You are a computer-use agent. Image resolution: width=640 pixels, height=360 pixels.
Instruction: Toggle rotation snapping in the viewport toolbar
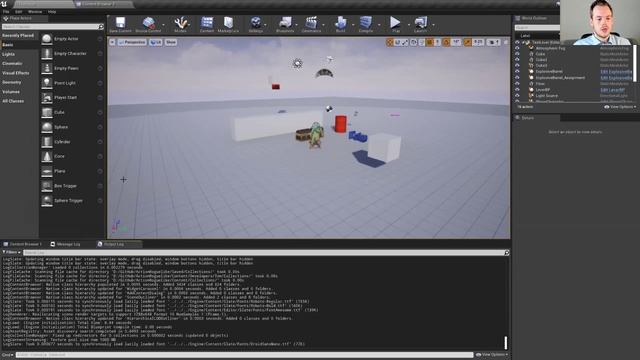(x=446, y=42)
